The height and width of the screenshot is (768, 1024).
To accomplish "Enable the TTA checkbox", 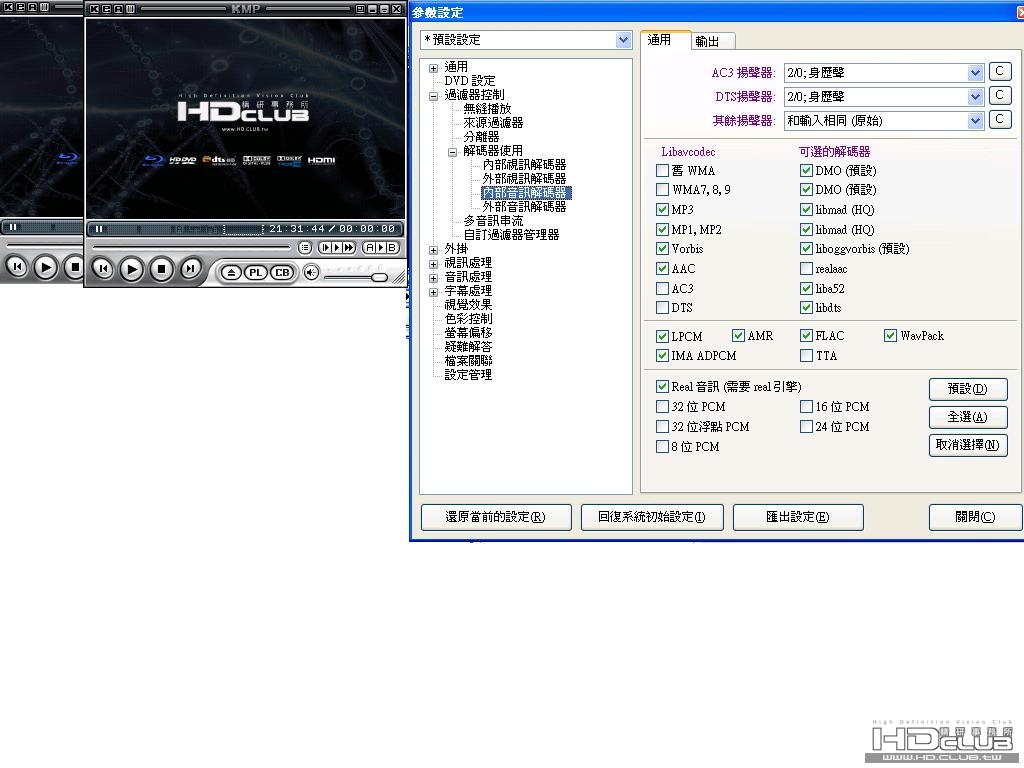I will (x=807, y=356).
